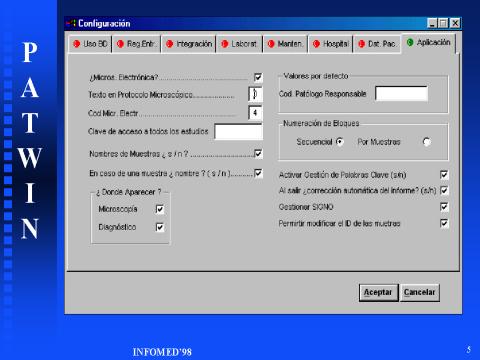Toggle the Microscopía checkbox
The image size is (480, 360).
click(160, 209)
